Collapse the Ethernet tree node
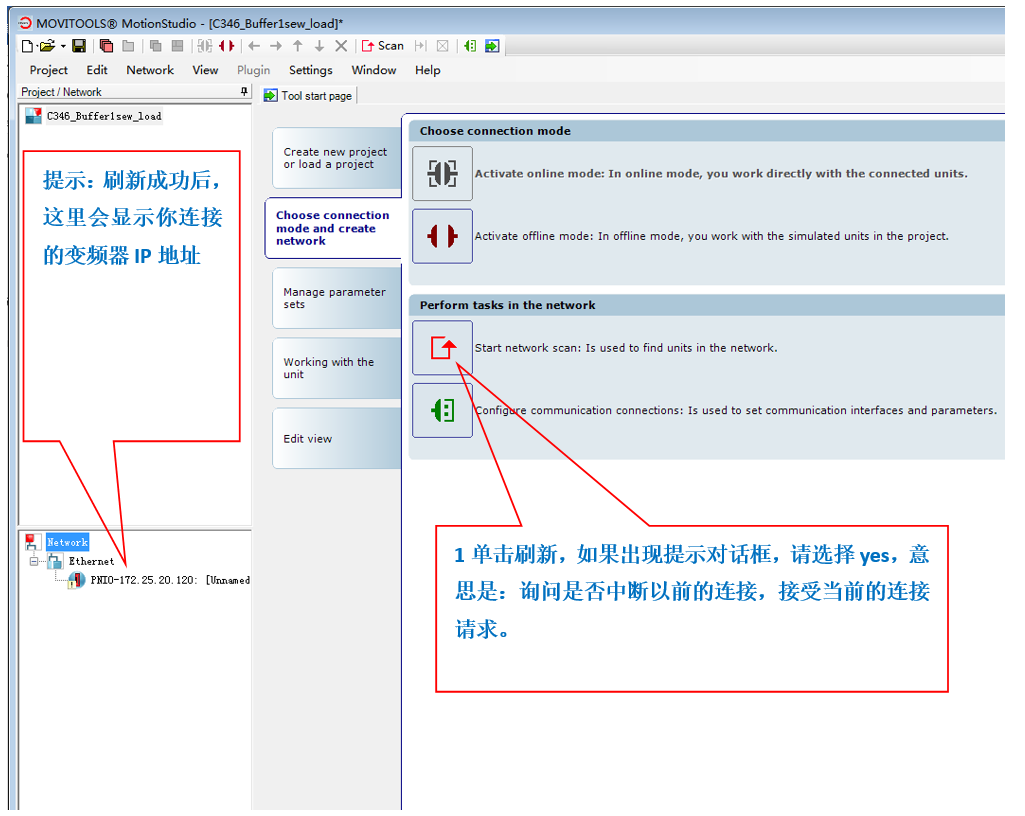This screenshot has height=816, width=1025. point(34,561)
